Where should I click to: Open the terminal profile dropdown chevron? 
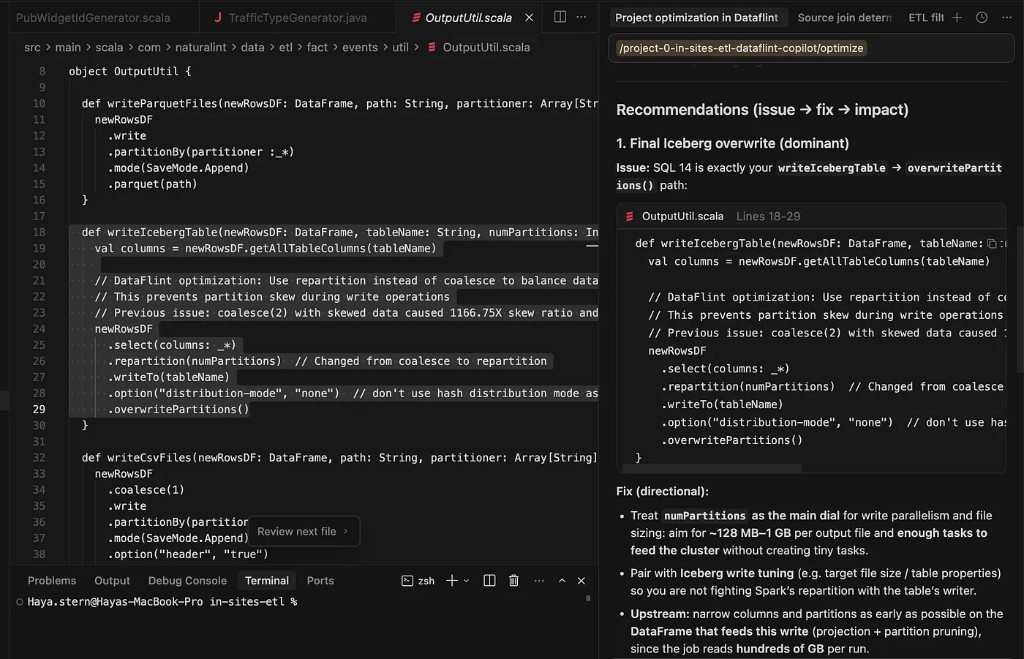[x=466, y=580]
